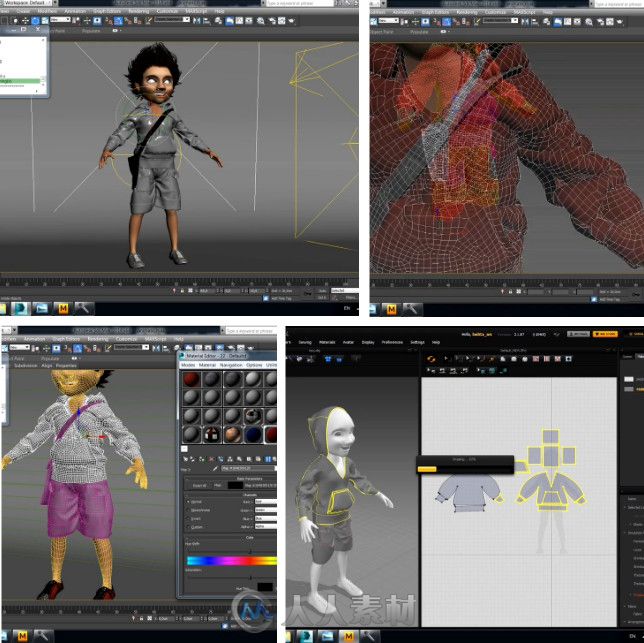Open named selection sets dropdown in bottom-left 3ds Max
The width and height of the screenshot is (644, 643).
point(131,347)
